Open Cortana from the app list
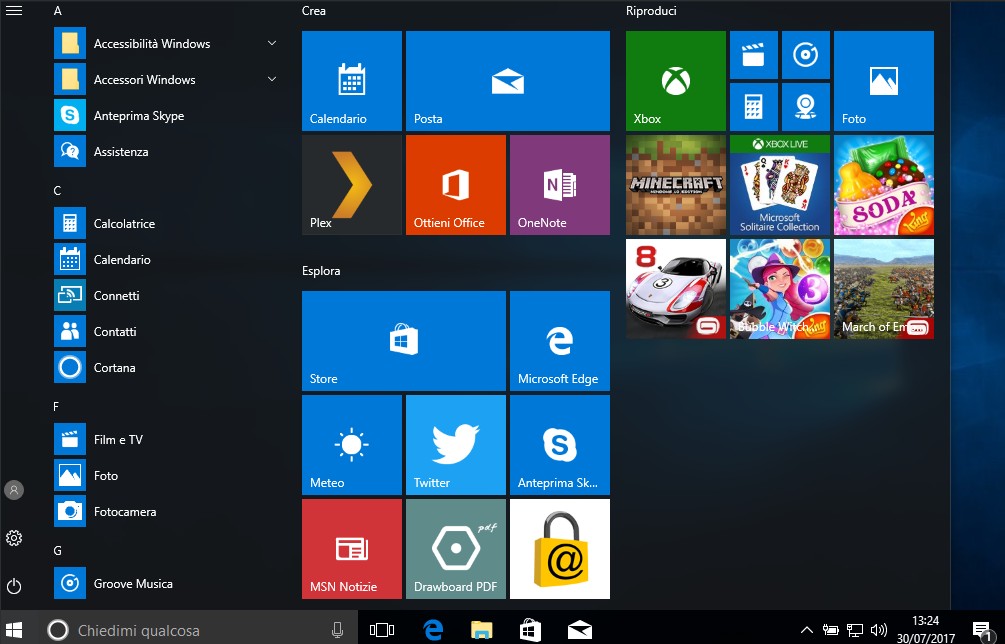The height and width of the screenshot is (644, 1005). (x=168, y=367)
